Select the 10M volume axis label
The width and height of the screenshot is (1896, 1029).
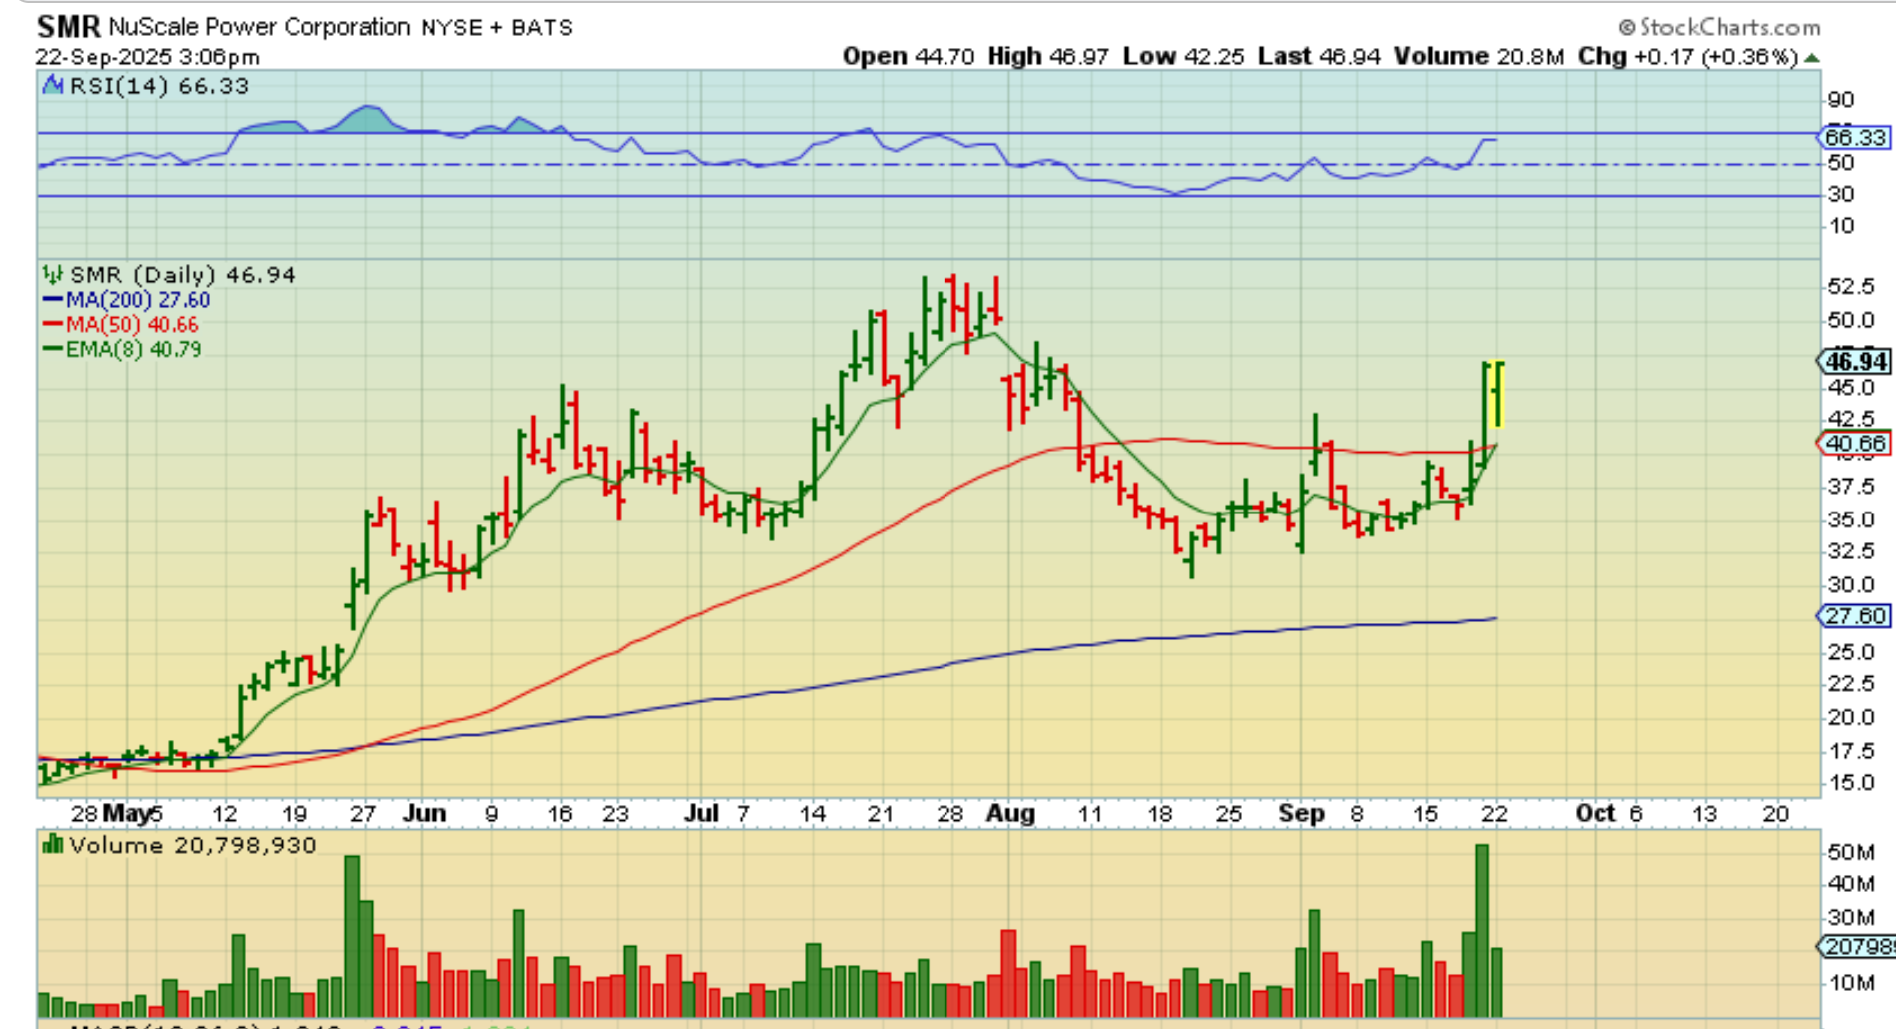pyautogui.click(x=1851, y=983)
